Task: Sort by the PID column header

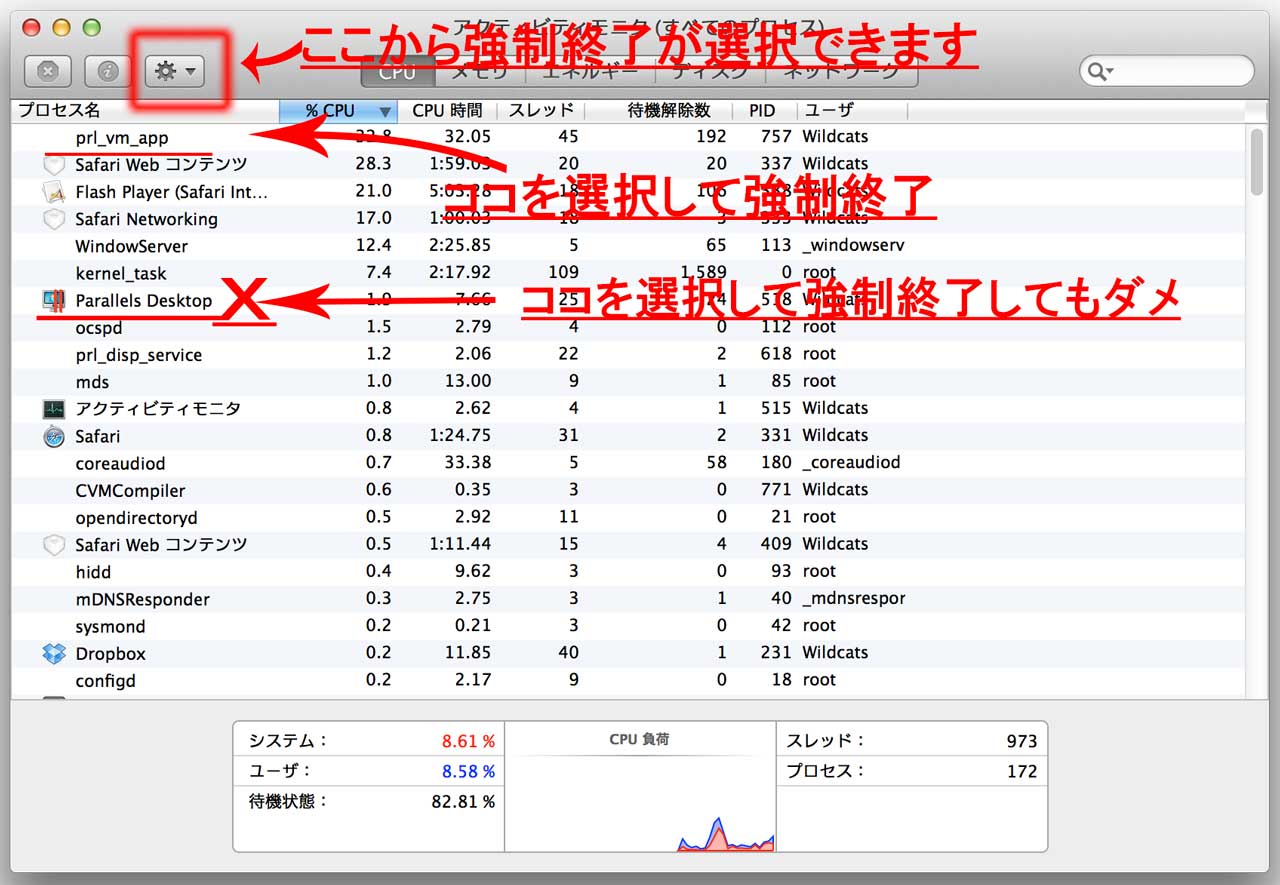Action: pos(765,110)
